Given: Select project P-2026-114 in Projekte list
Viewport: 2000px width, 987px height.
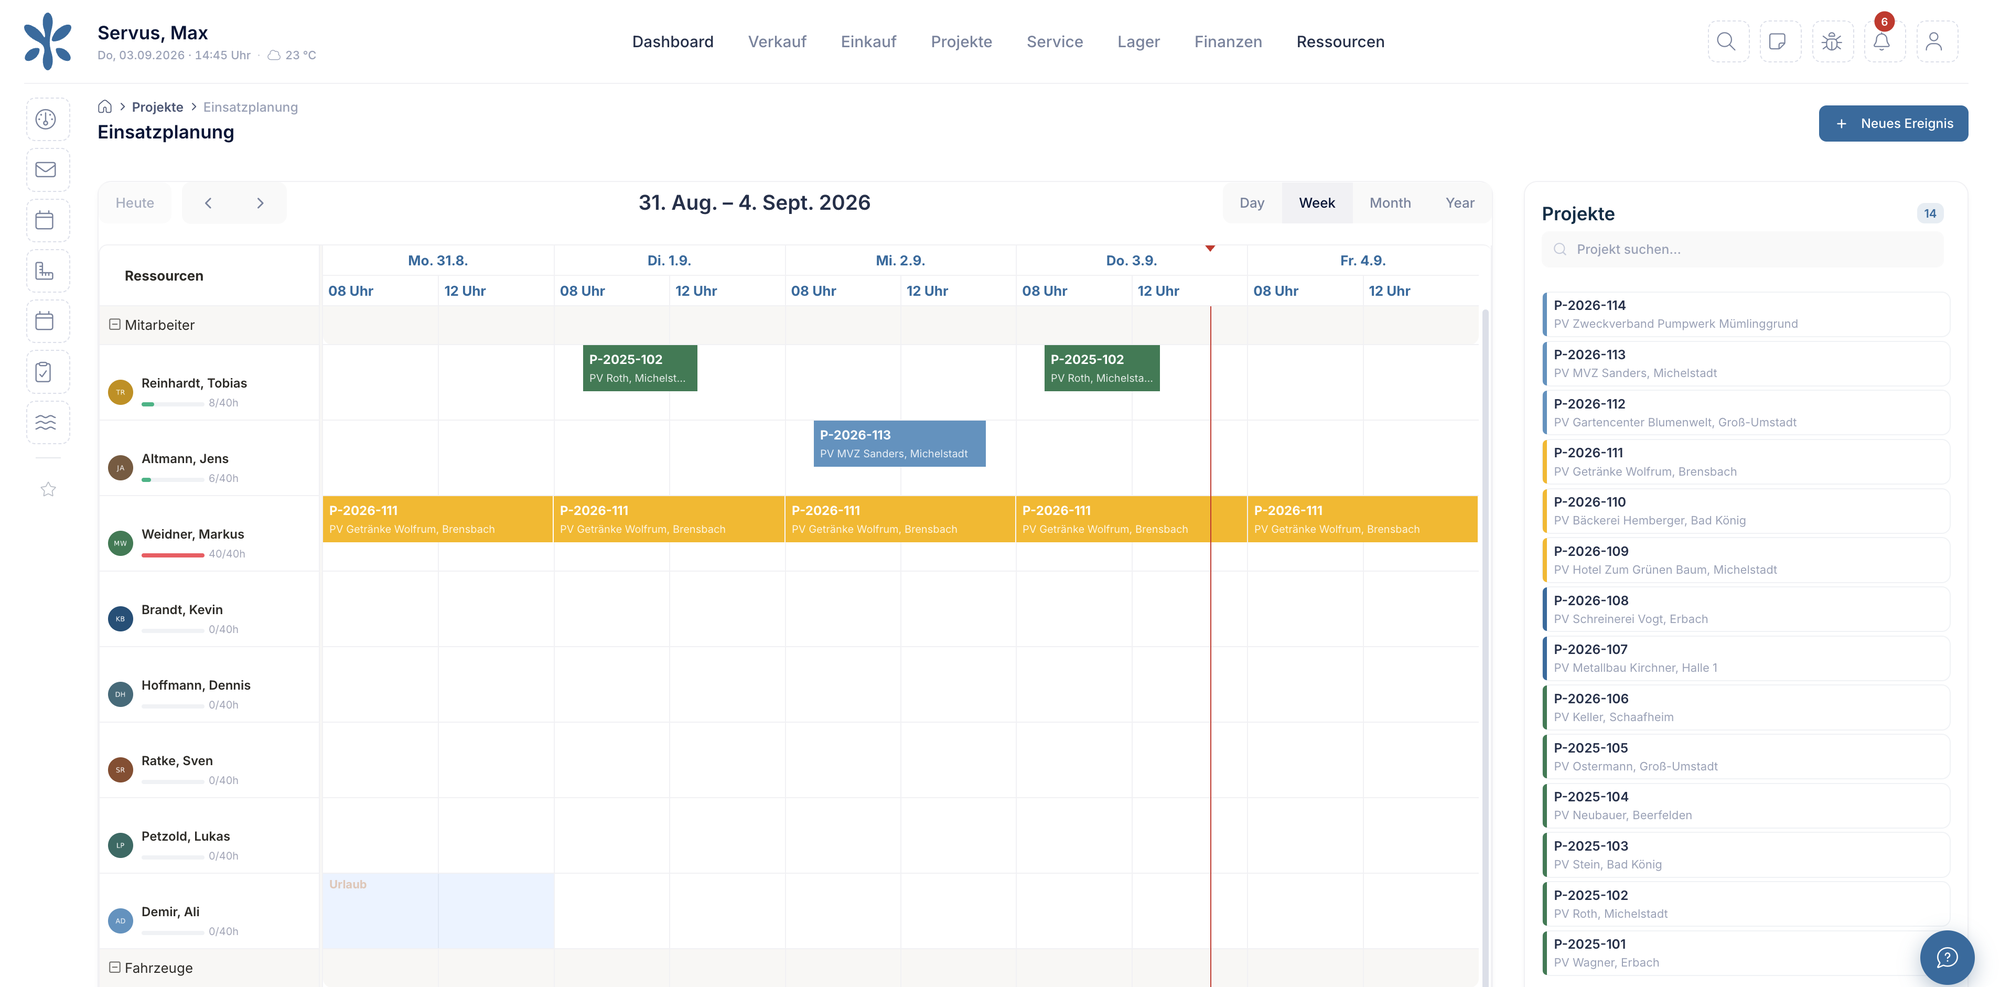Looking at the screenshot, I should point(1746,314).
